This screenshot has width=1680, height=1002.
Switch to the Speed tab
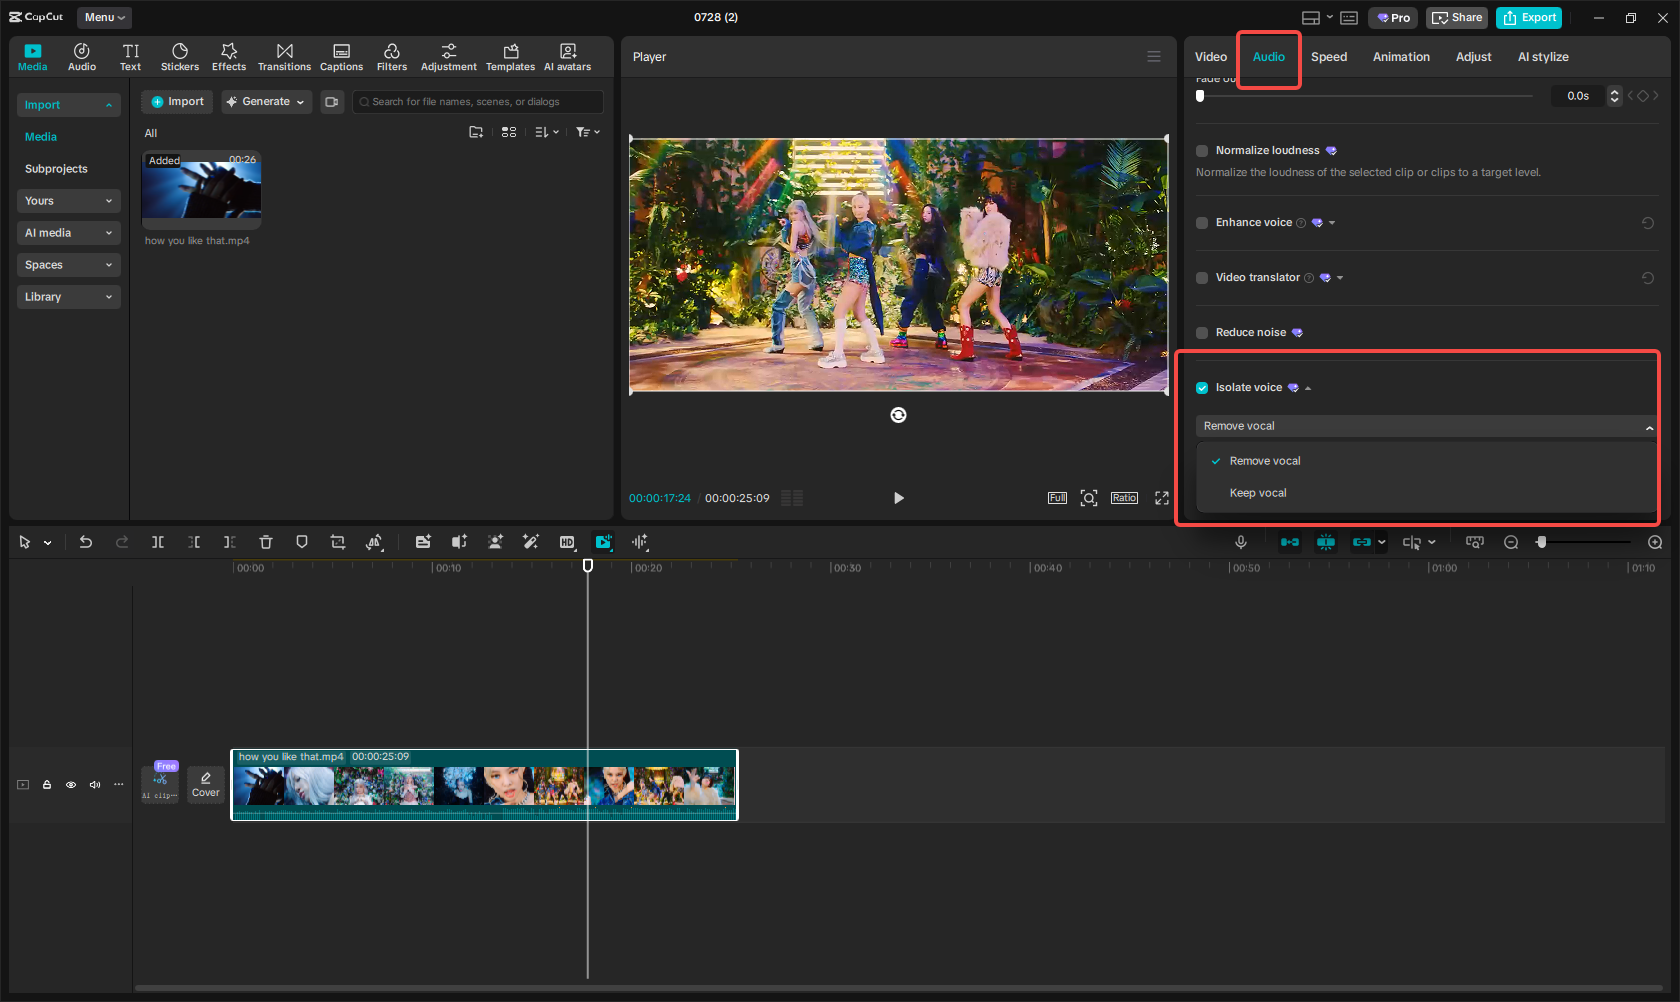(1328, 57)
